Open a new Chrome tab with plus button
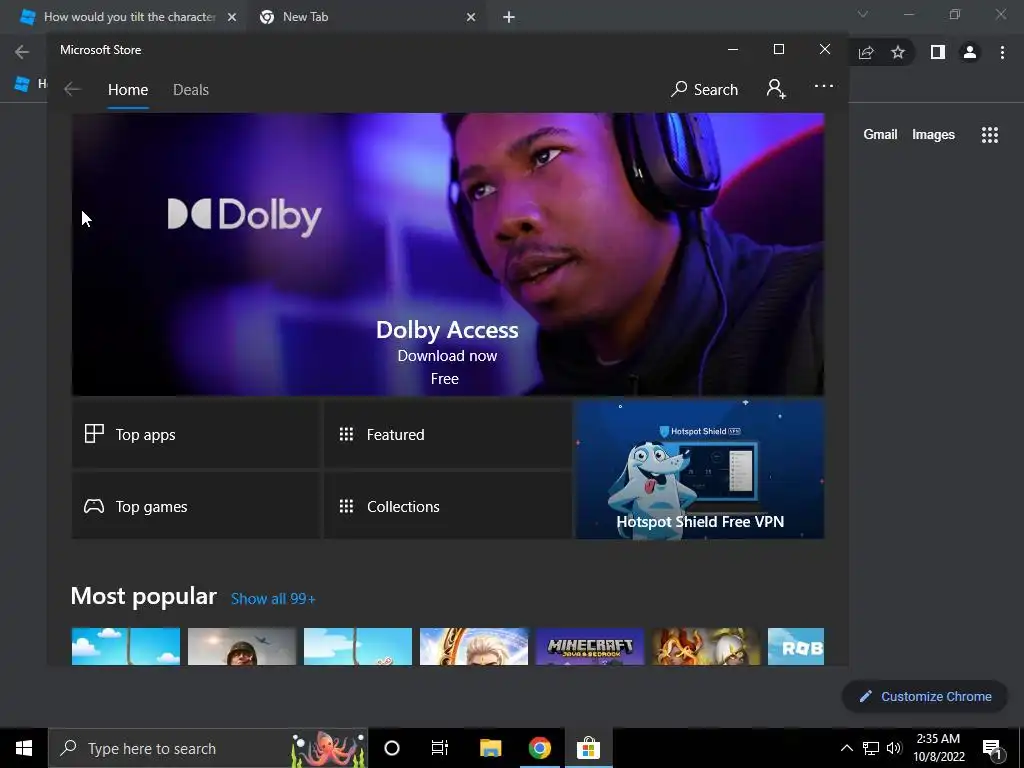 click(509, 18)
